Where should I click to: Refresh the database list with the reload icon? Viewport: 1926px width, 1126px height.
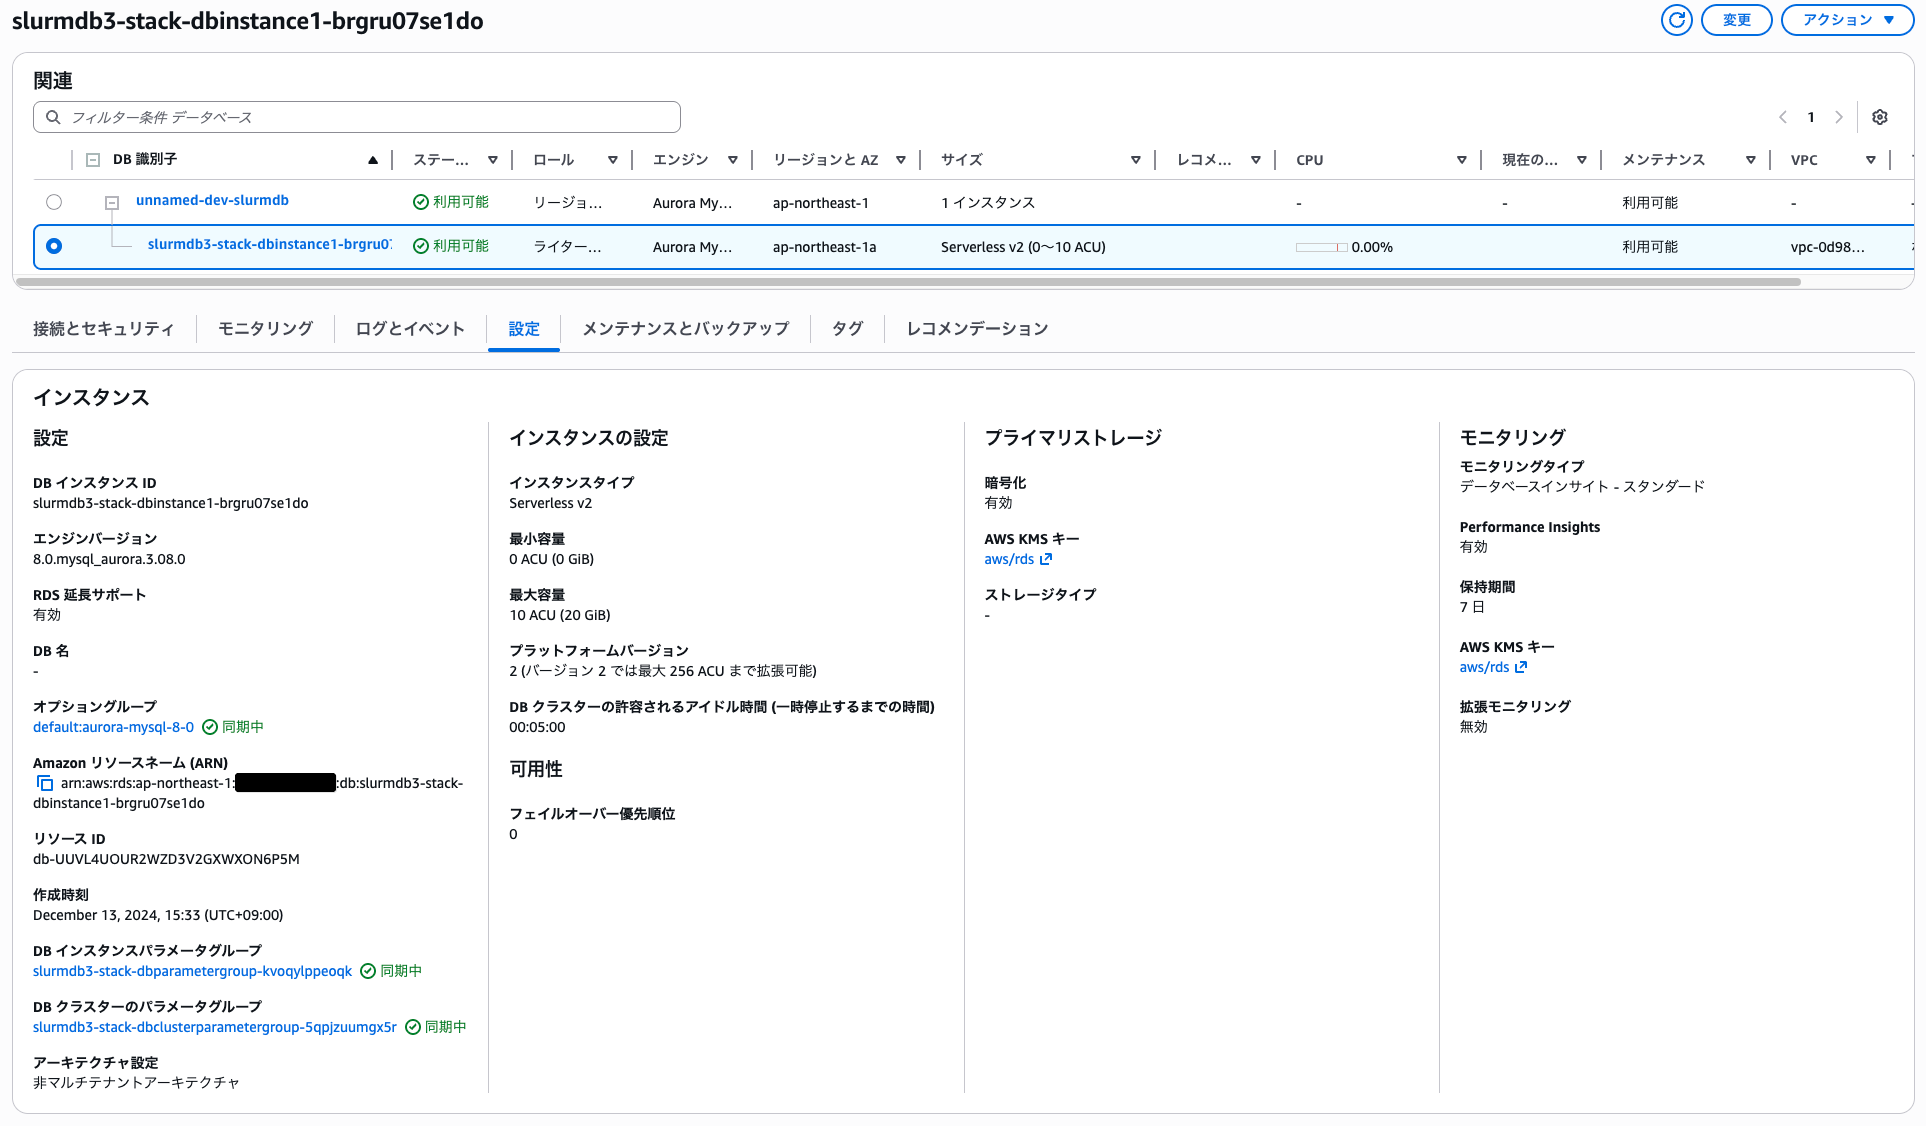pyautogui.click(x=1677, y=19)
